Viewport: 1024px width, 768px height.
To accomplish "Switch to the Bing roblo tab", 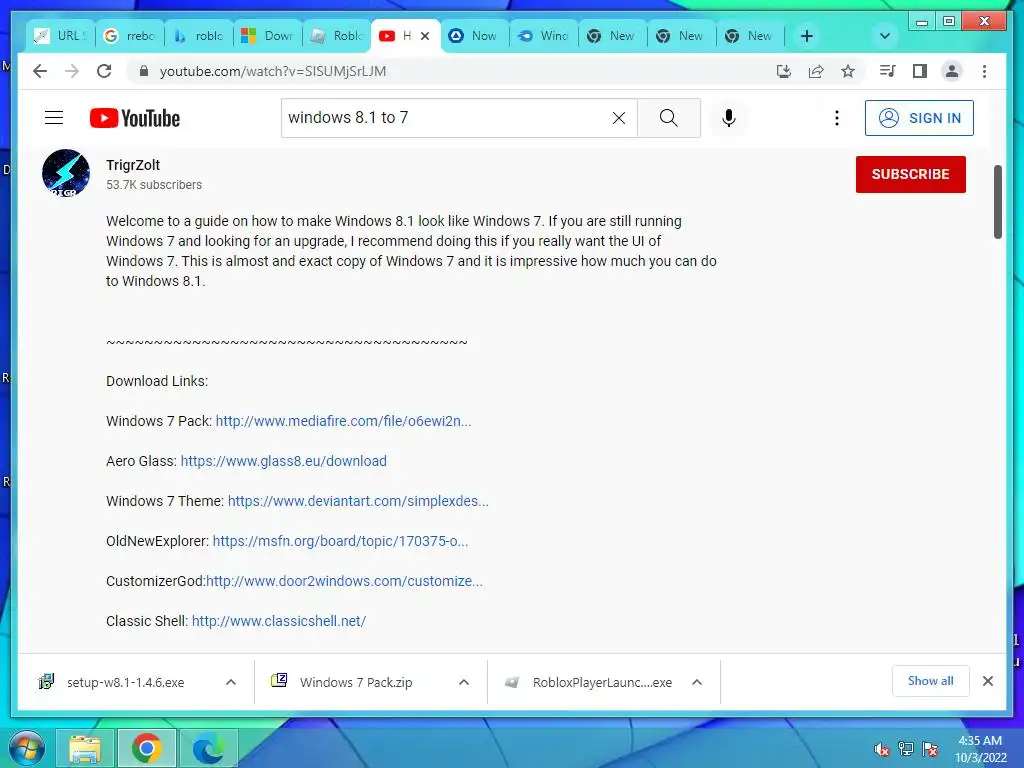I will (x=199, y=36).
